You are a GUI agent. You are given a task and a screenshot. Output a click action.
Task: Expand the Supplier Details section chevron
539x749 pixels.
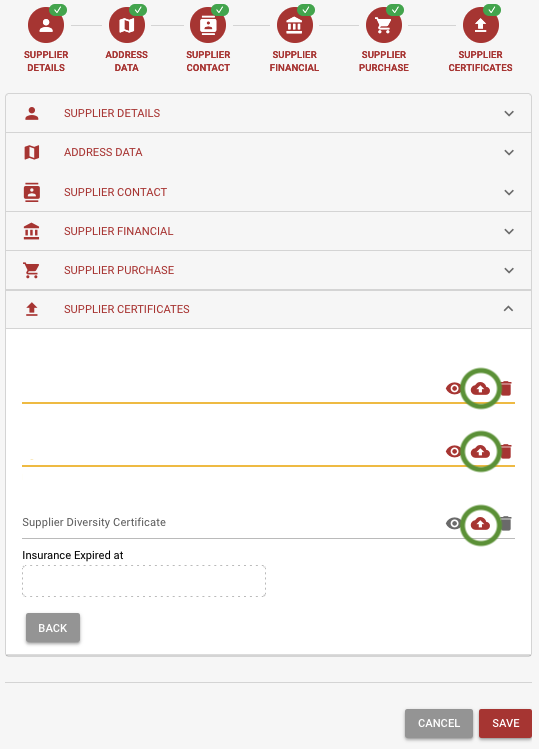click(x=509, y=114)
